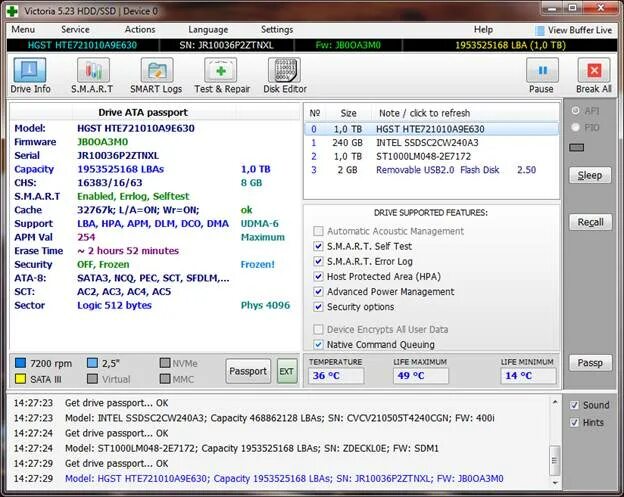The image size is (624, 497).
Task: Select drive 1 INTEL SSDSC2CW240A3 row
Action: coord(431,142)
